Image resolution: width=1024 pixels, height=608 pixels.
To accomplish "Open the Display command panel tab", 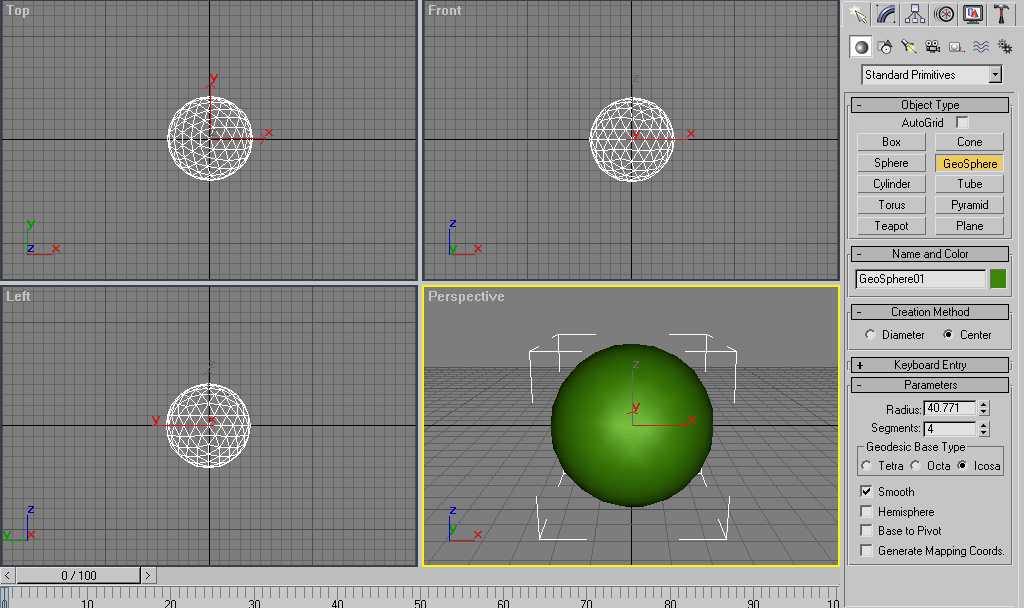I will click(973, 14).
